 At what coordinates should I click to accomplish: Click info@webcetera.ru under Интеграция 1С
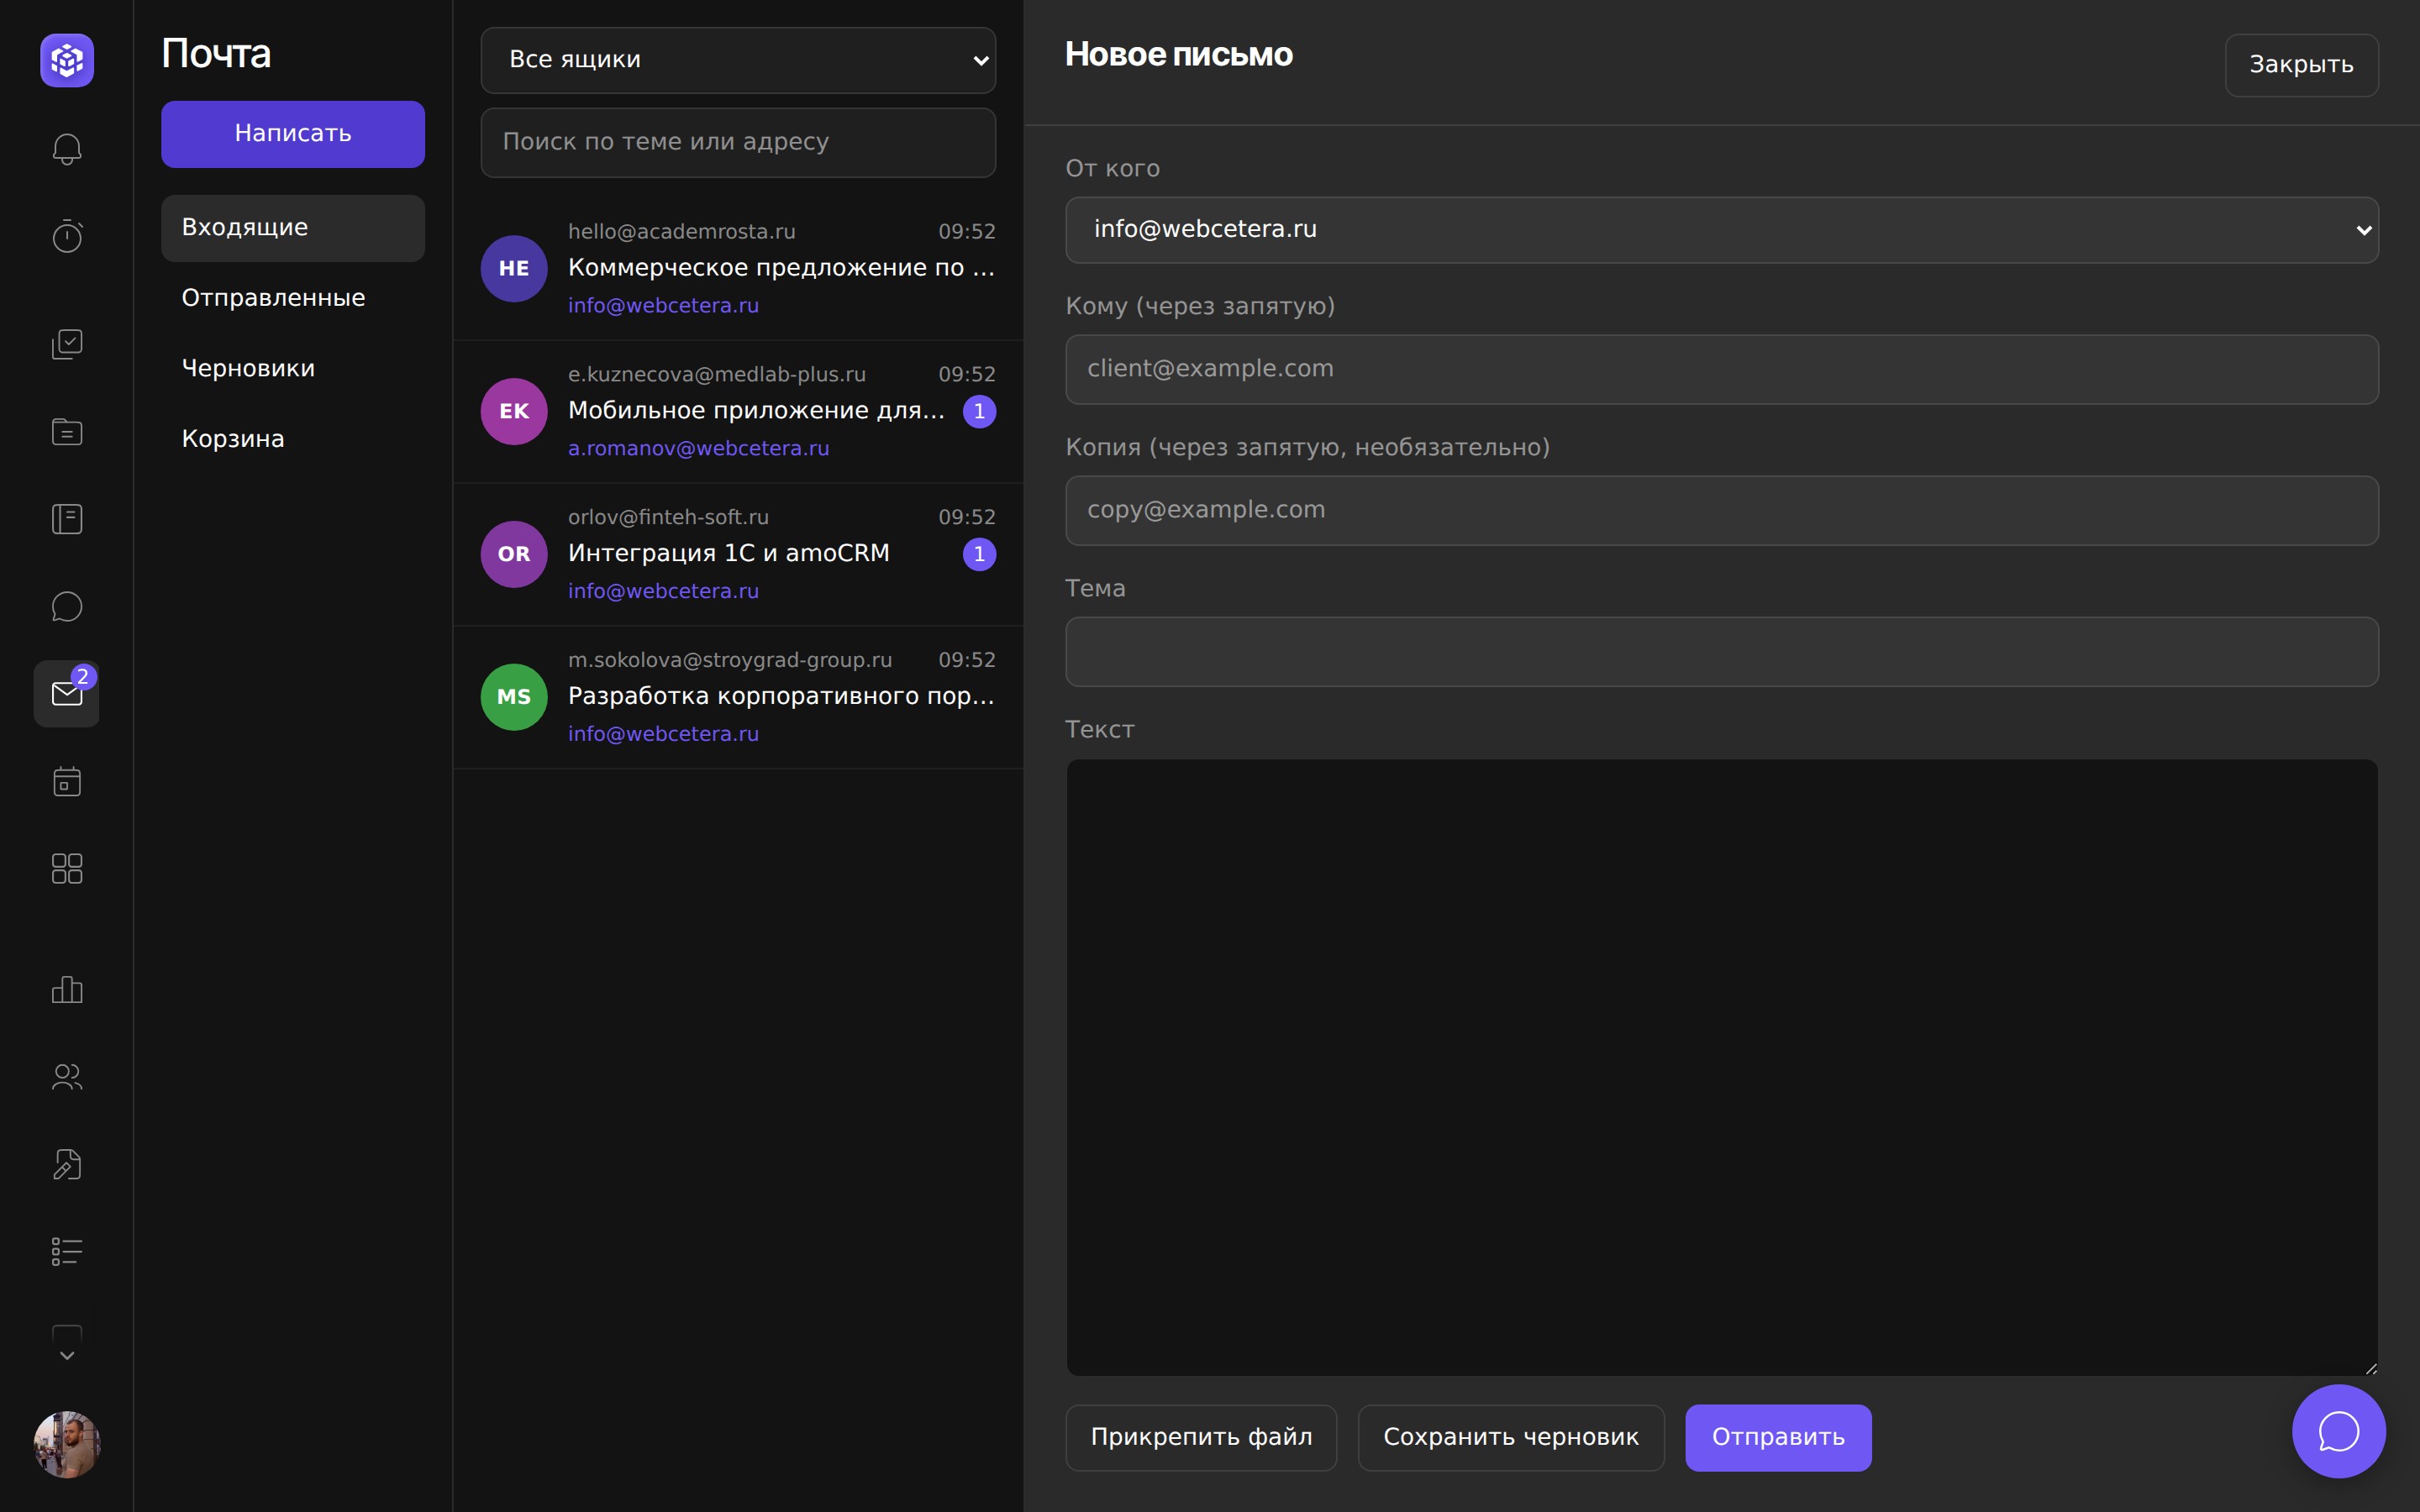[663, 592]
